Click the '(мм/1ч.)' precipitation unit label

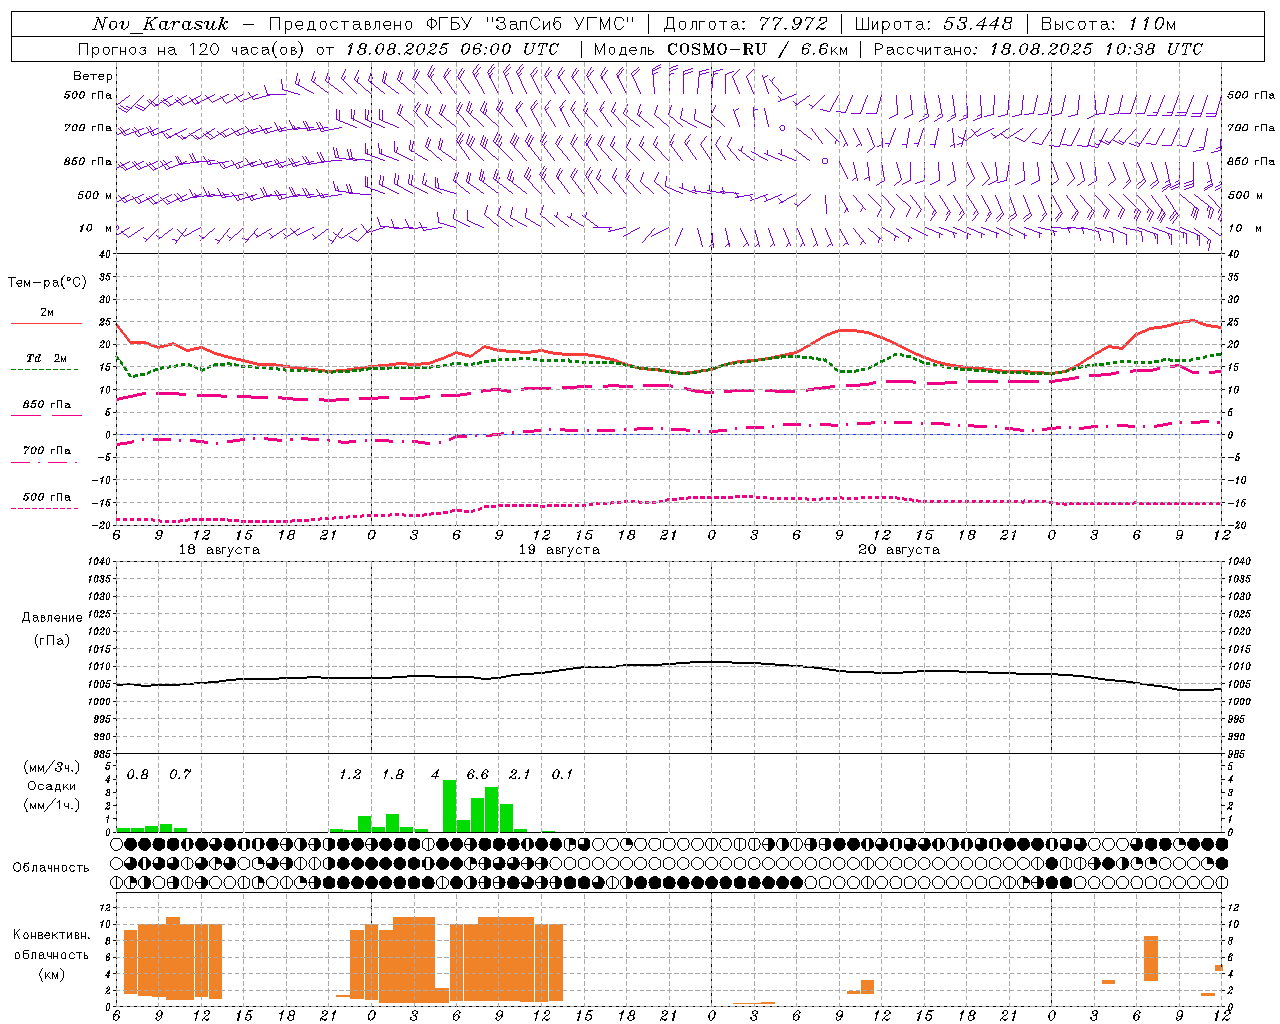click(52, 805)
